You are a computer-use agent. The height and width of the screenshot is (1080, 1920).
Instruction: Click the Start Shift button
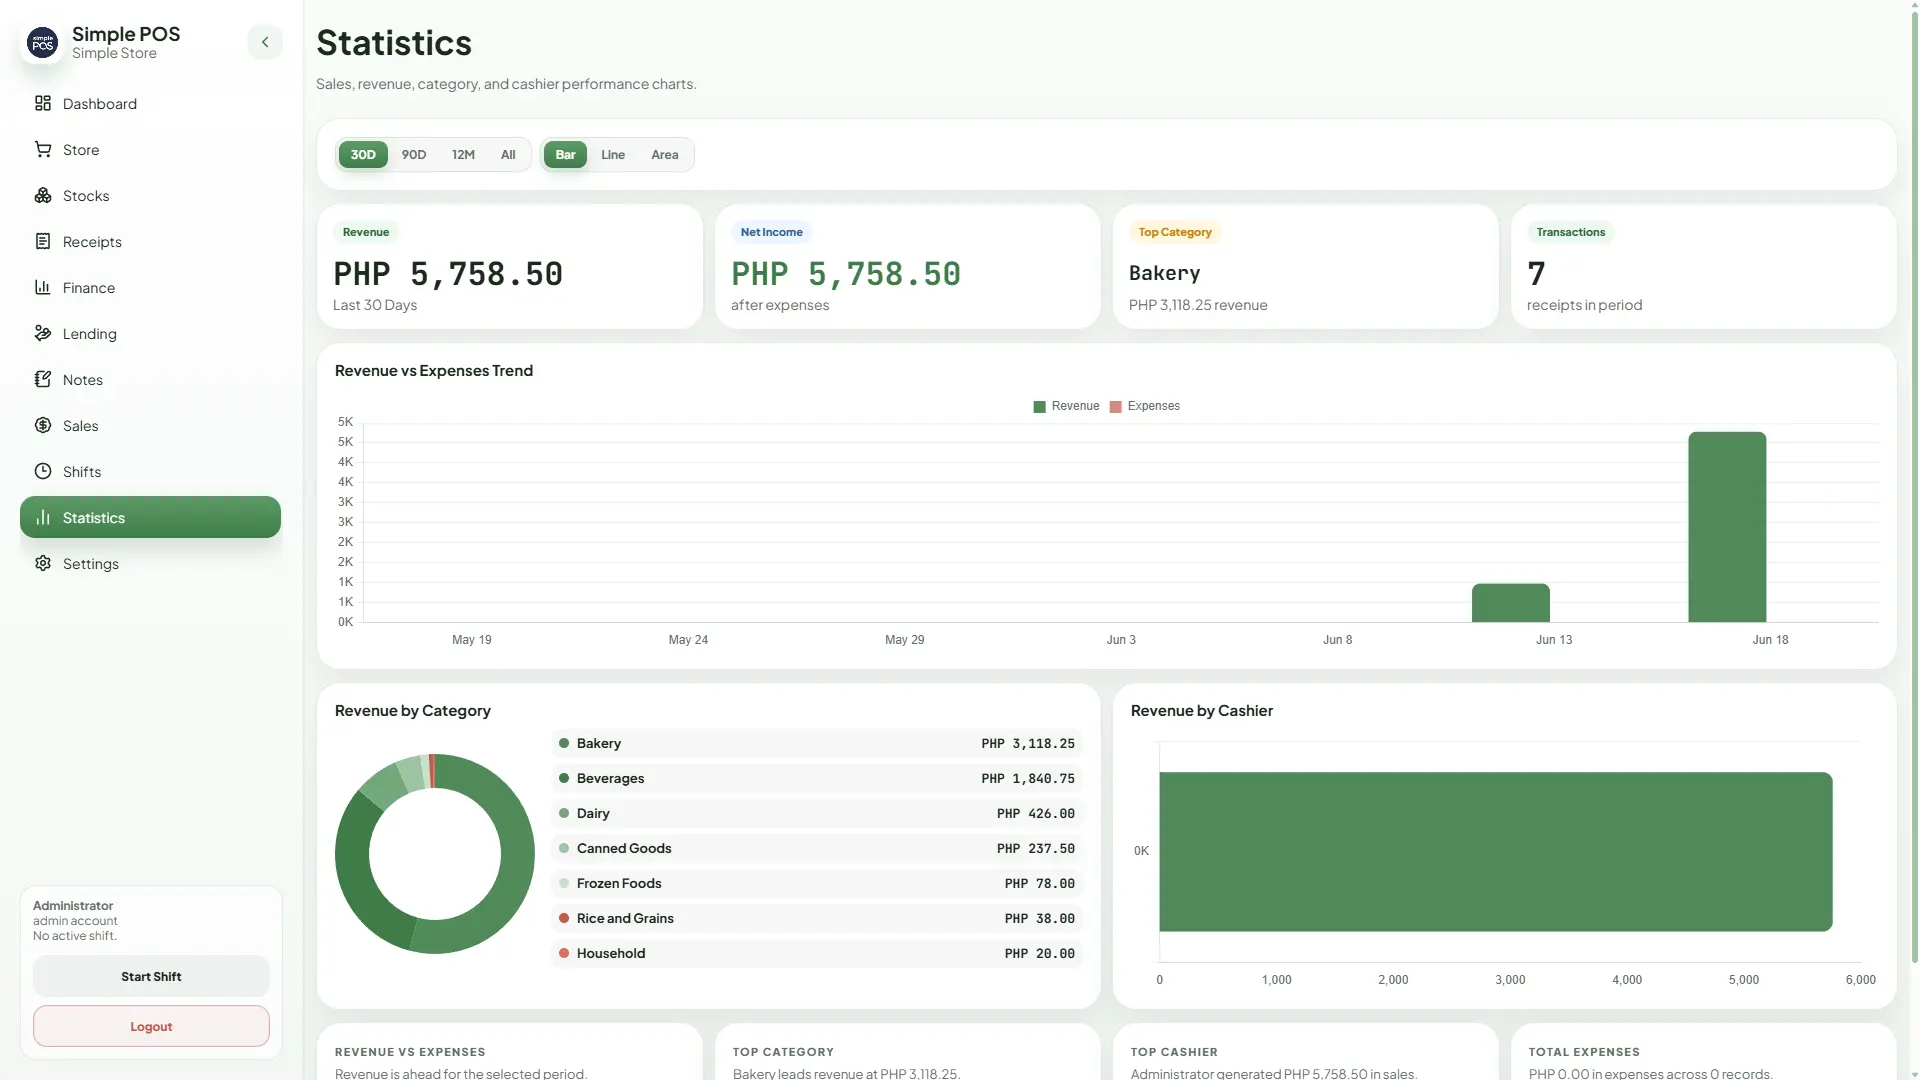[151, 977]
